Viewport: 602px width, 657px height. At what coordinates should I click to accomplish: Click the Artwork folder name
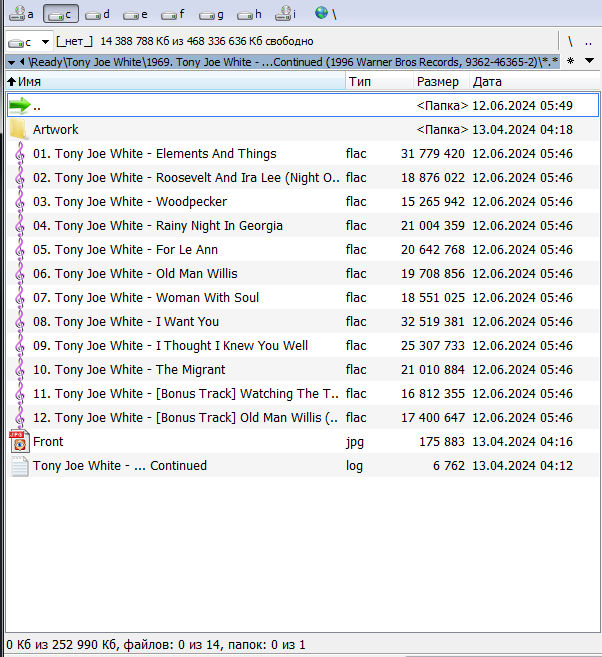[x=56, y=129]
